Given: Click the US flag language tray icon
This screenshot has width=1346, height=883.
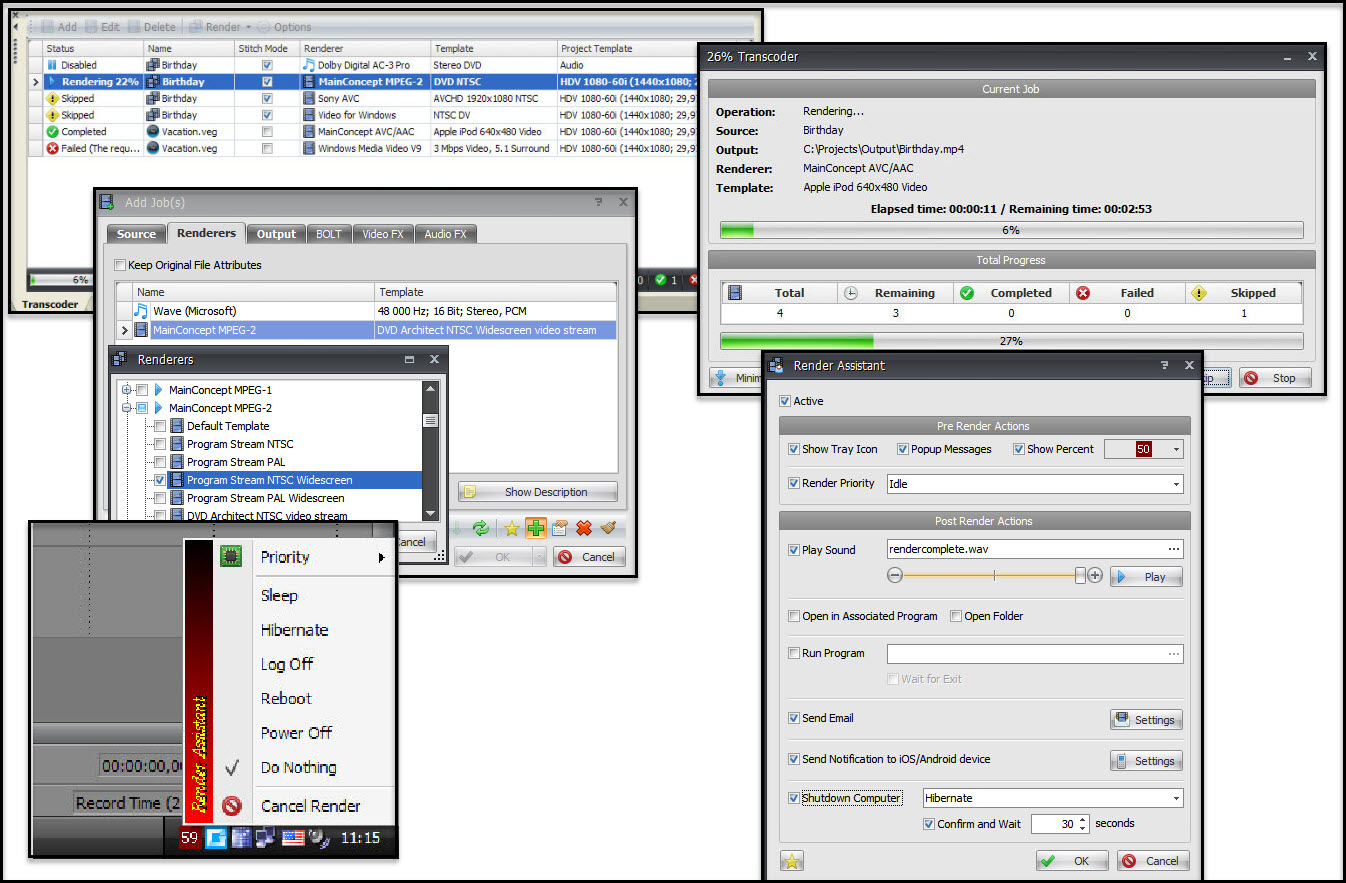Looking at the screenshot, I should [293, 838].
